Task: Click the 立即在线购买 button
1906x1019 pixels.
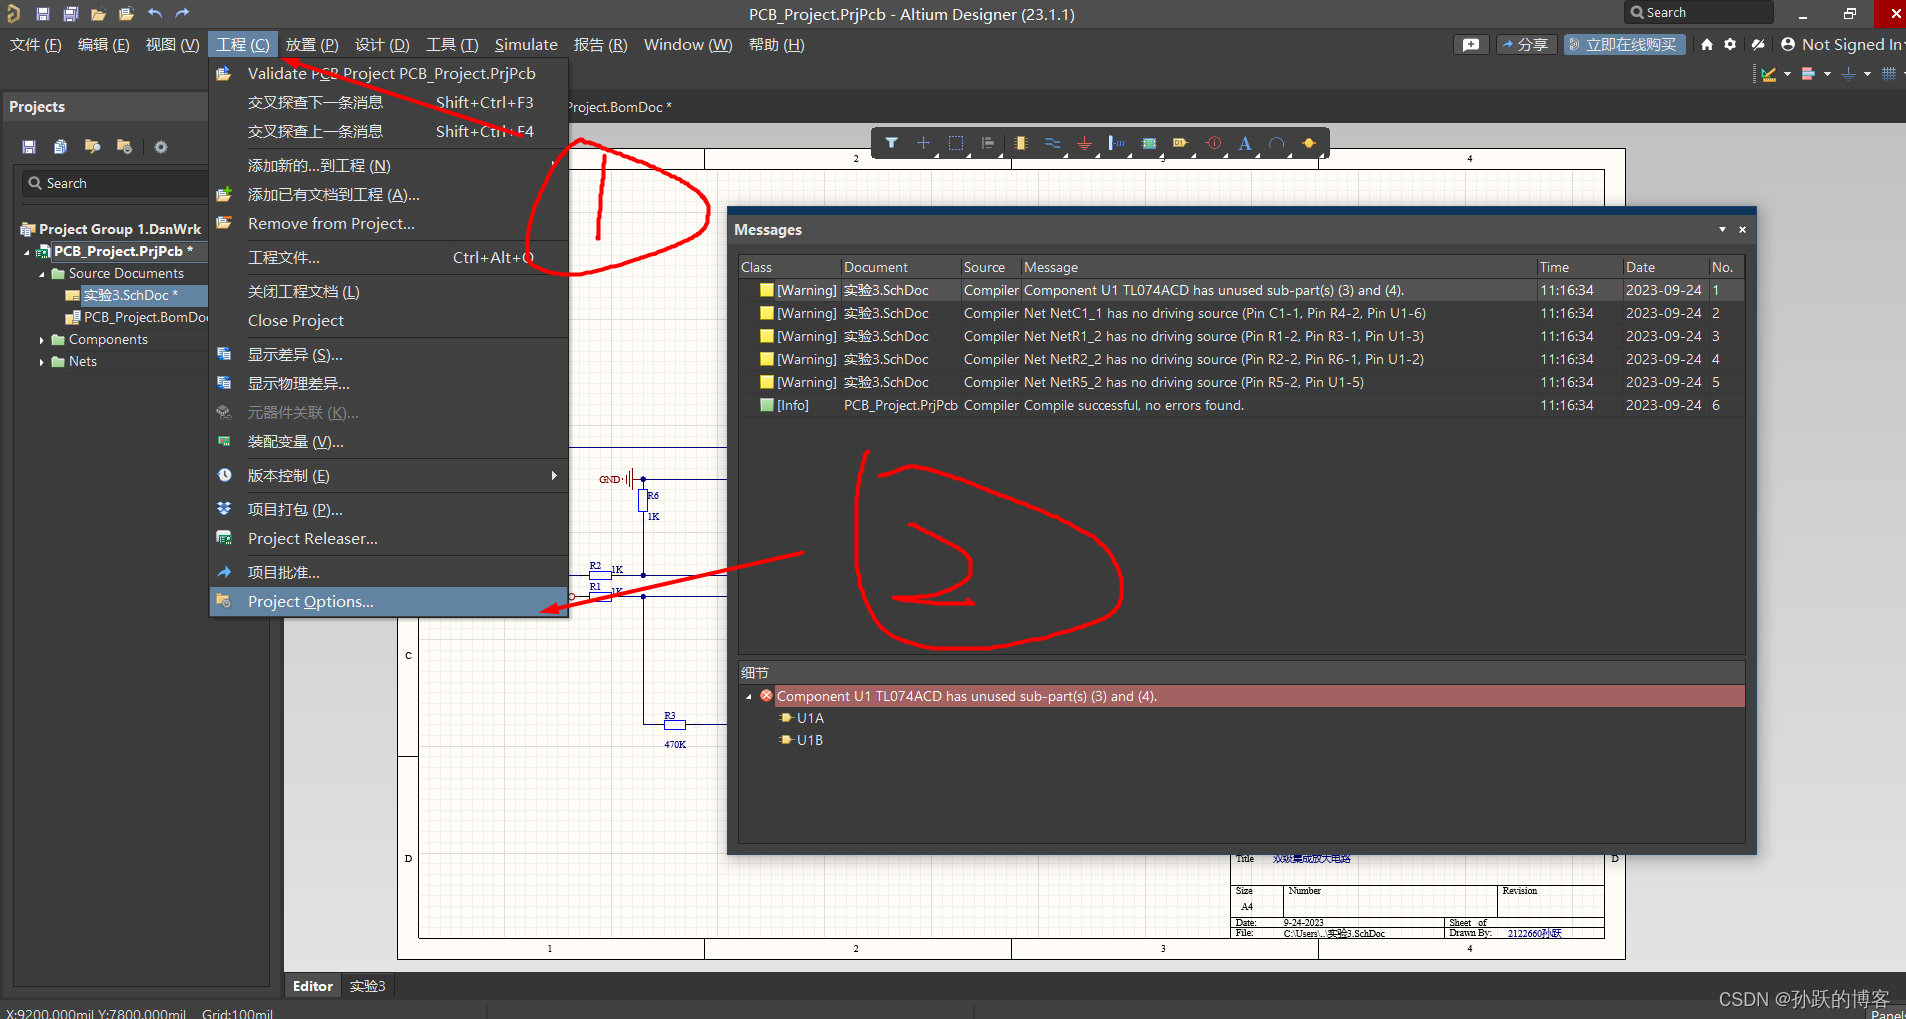Action: tap(1624, 45)
